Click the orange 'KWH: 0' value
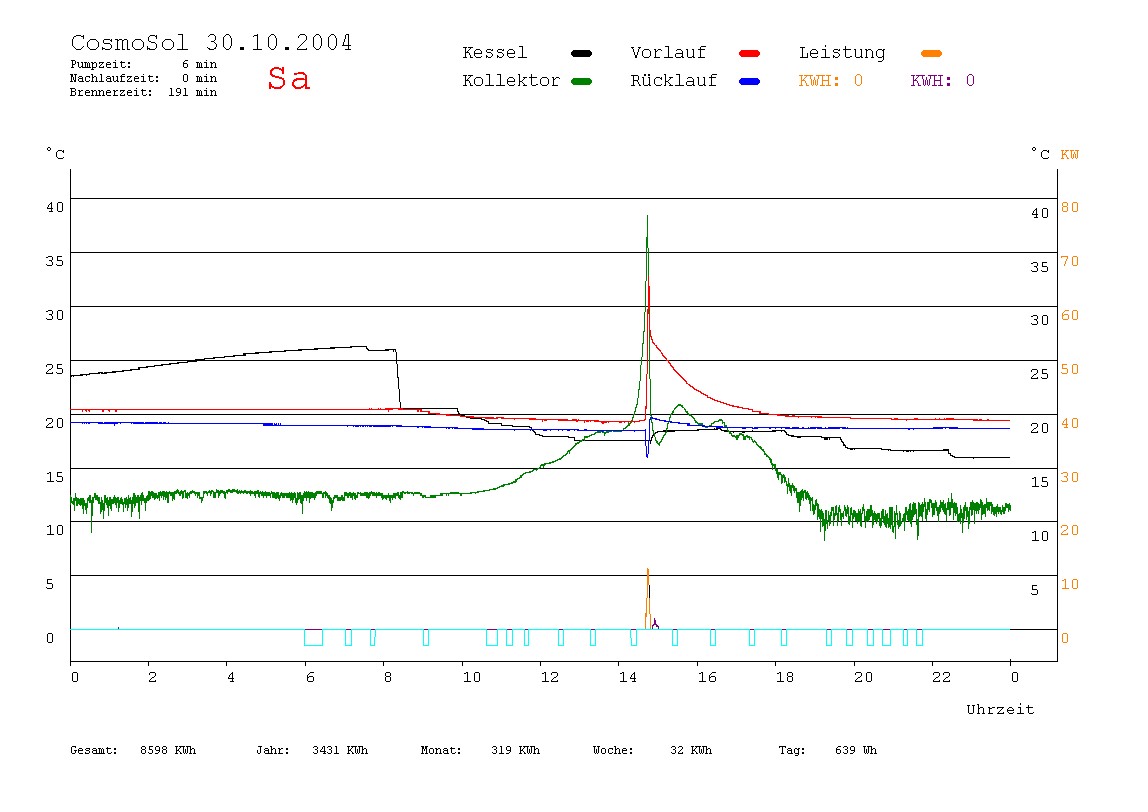 pos(831,81)
